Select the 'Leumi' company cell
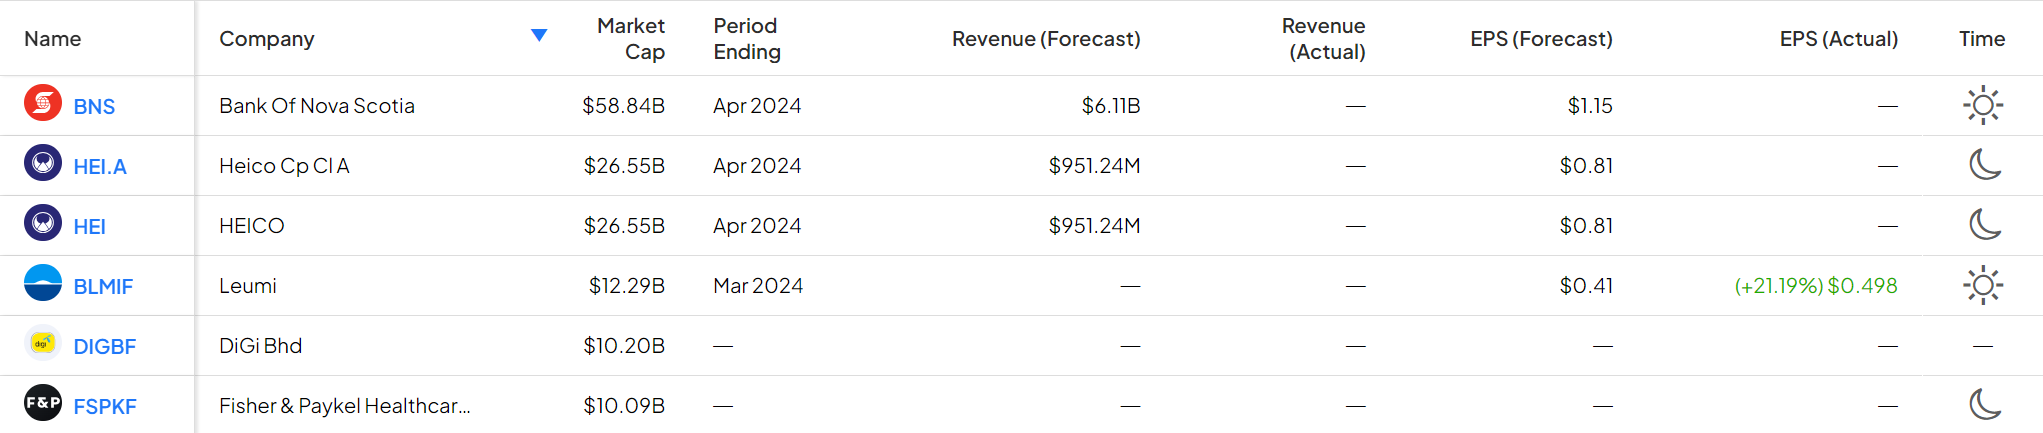2043x433 pixels. click(248, 286)
